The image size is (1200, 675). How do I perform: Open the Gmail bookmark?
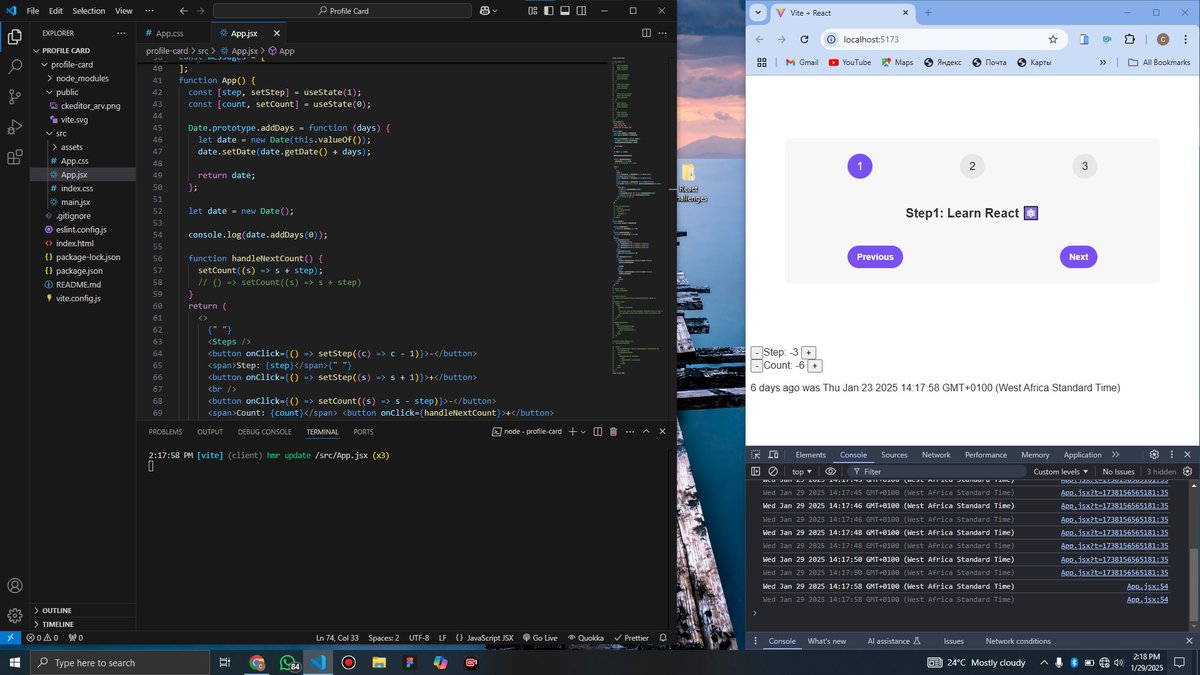point(801,62)
